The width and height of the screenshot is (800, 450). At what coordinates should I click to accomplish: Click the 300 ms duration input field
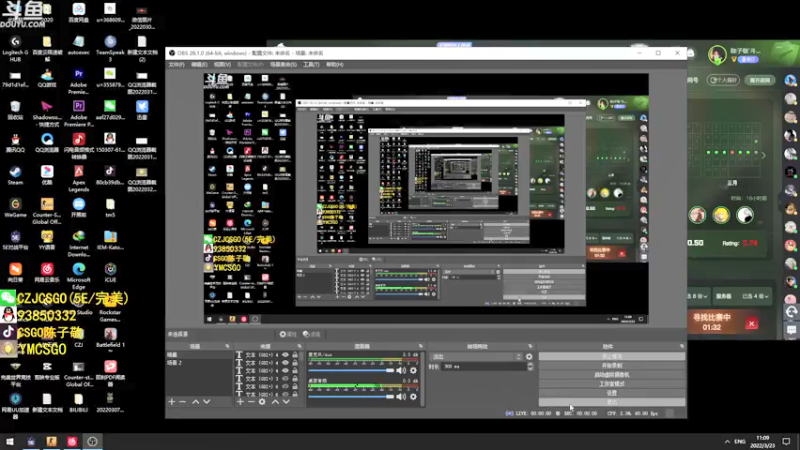tap(484, 366)
